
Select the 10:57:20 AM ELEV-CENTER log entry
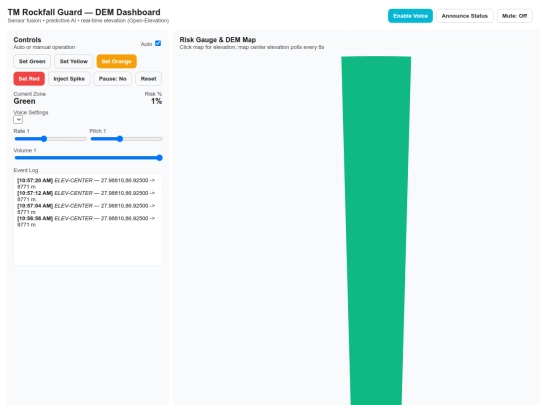86,183
